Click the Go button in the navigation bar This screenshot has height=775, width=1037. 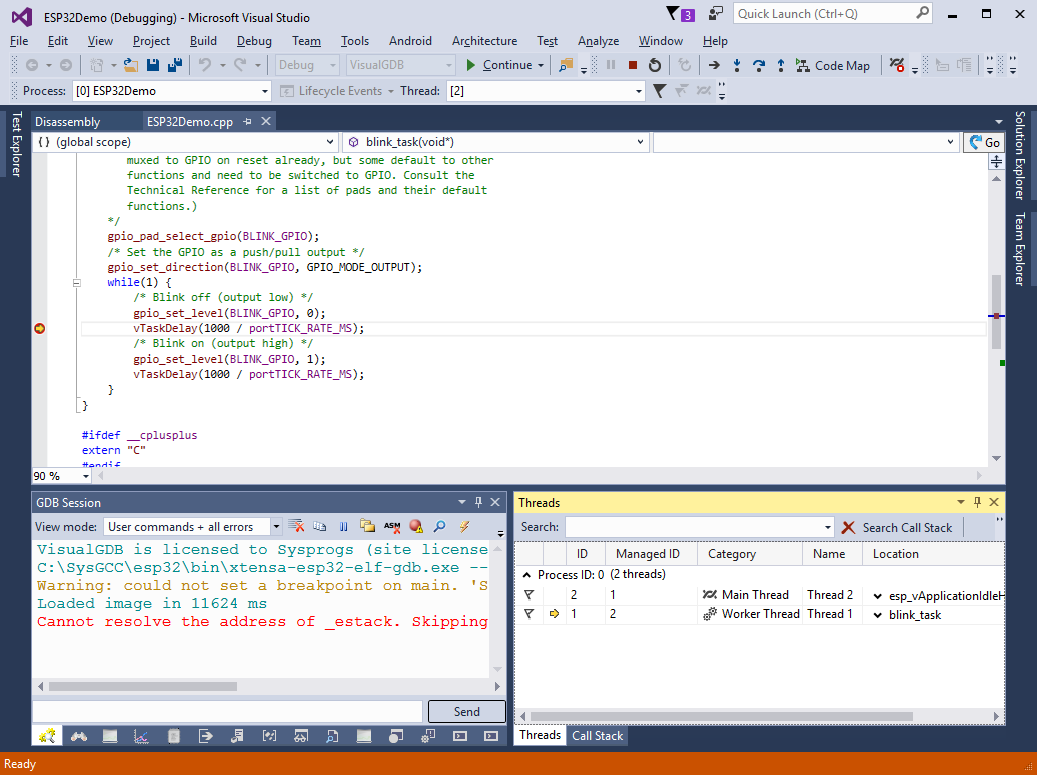984,142
